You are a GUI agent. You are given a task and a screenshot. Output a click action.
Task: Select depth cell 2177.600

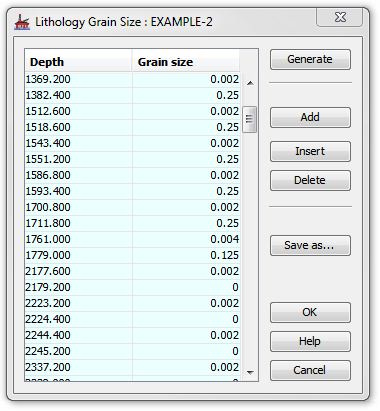pos(79,271)
